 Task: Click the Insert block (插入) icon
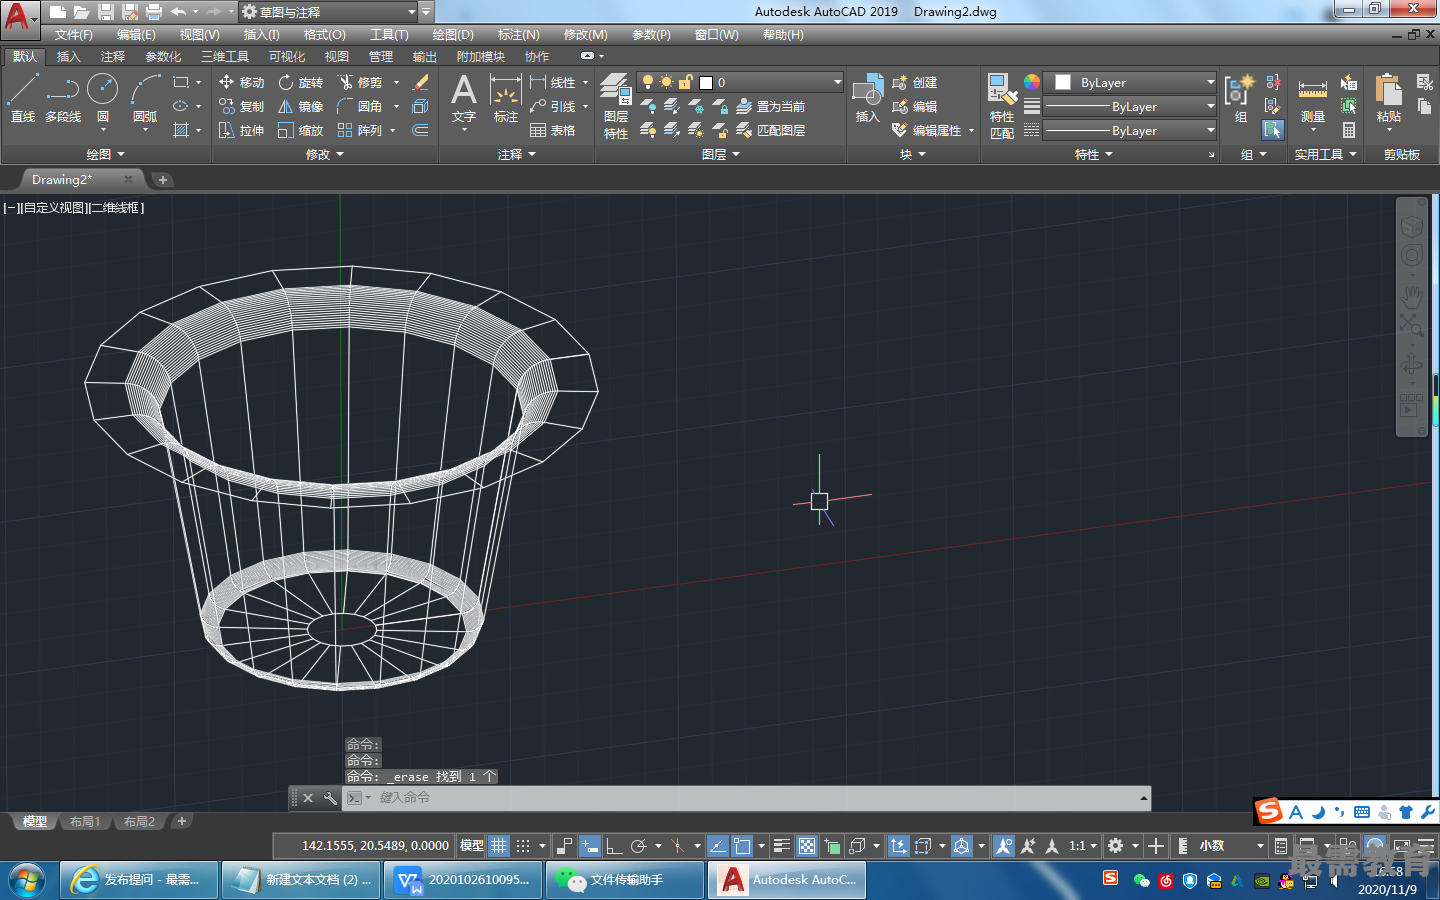pyautogui.click(x=867, y=98)
